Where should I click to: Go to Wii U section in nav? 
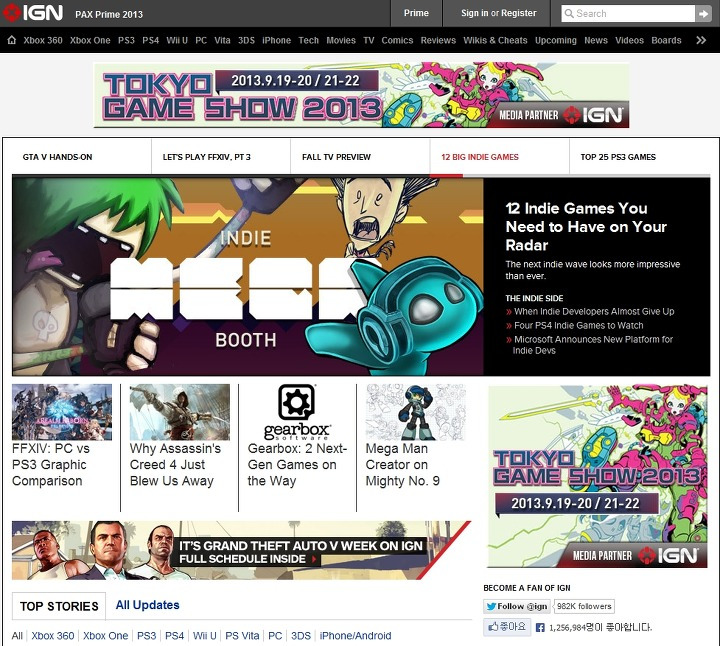tap(177, 40)
